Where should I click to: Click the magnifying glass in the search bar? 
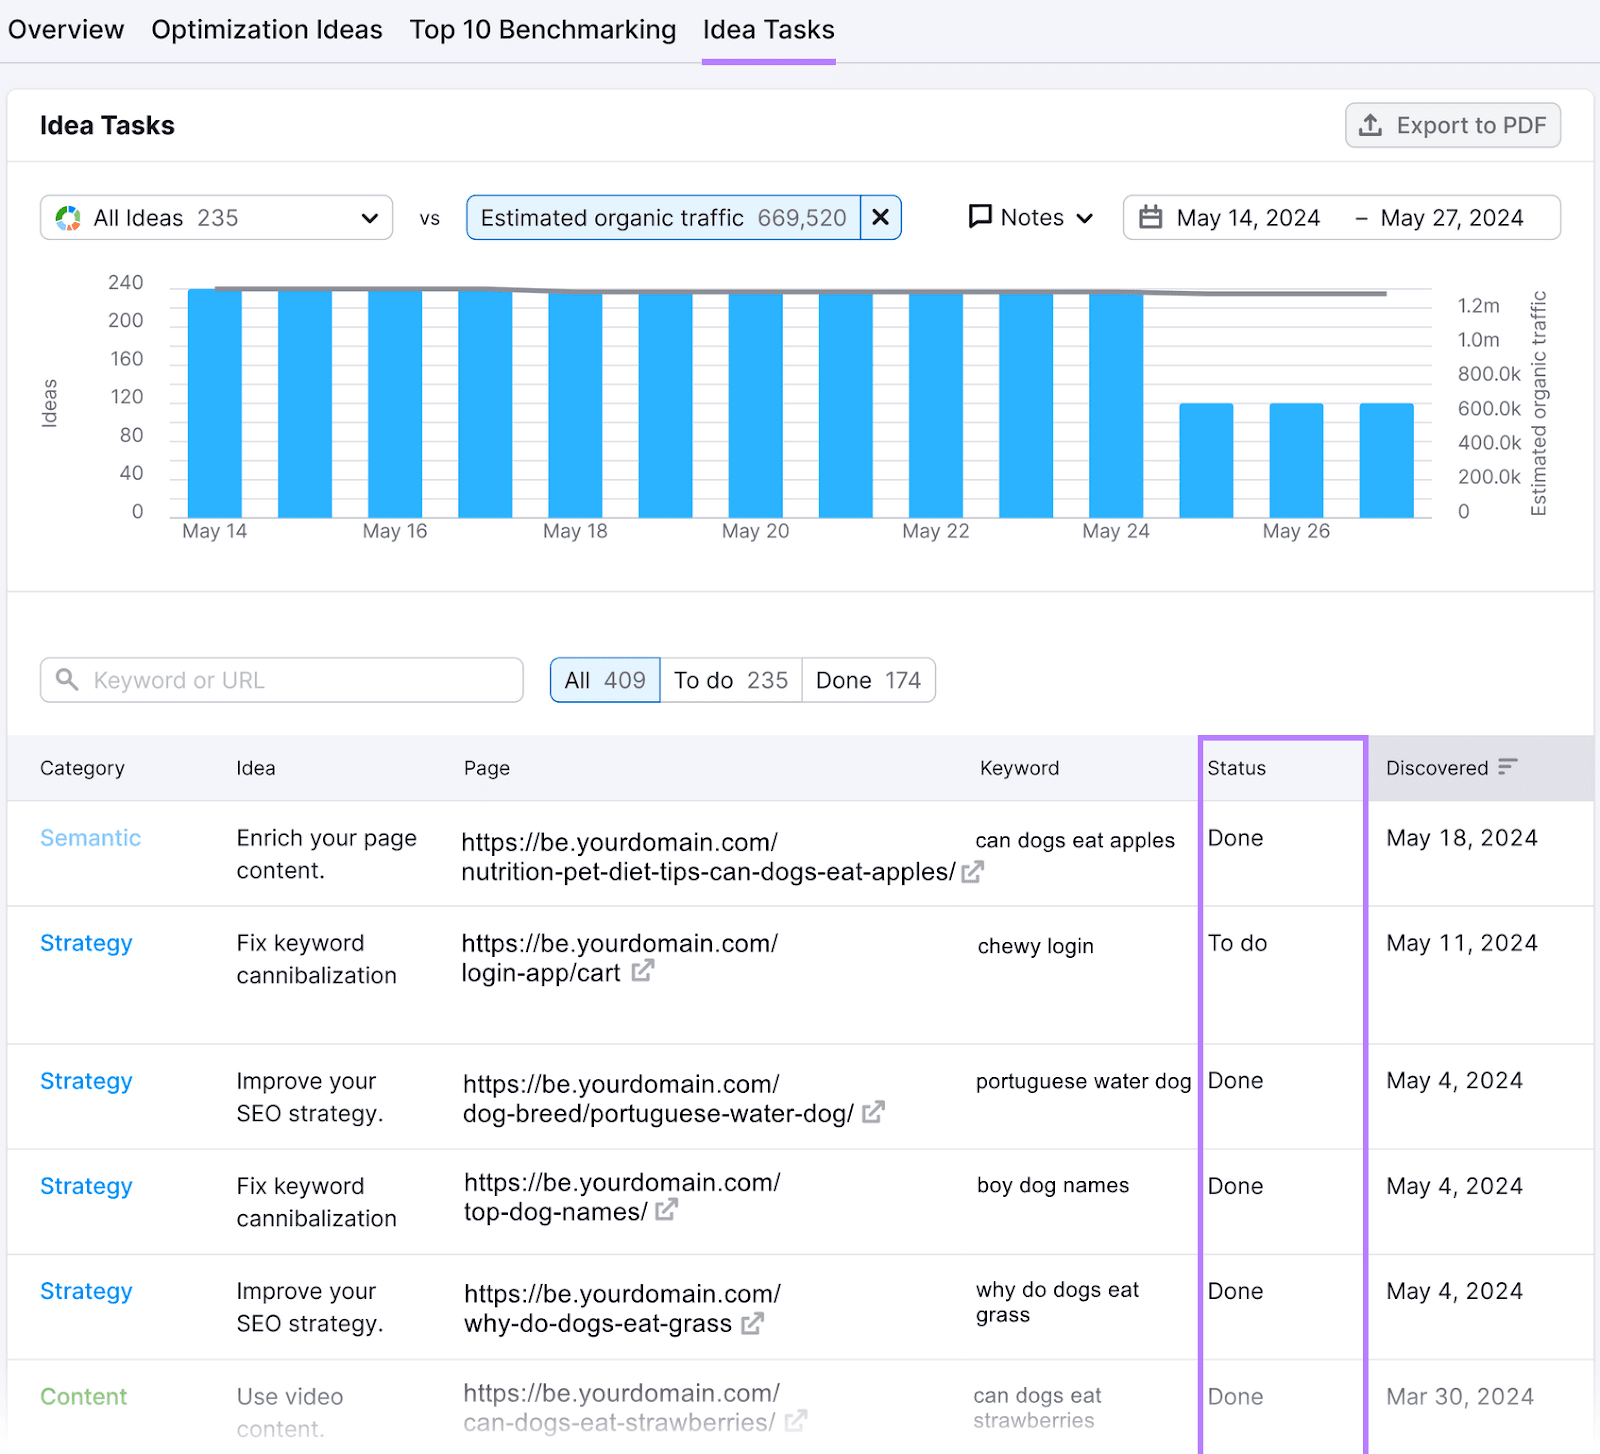pyautogui.click(x=67, y=680)
